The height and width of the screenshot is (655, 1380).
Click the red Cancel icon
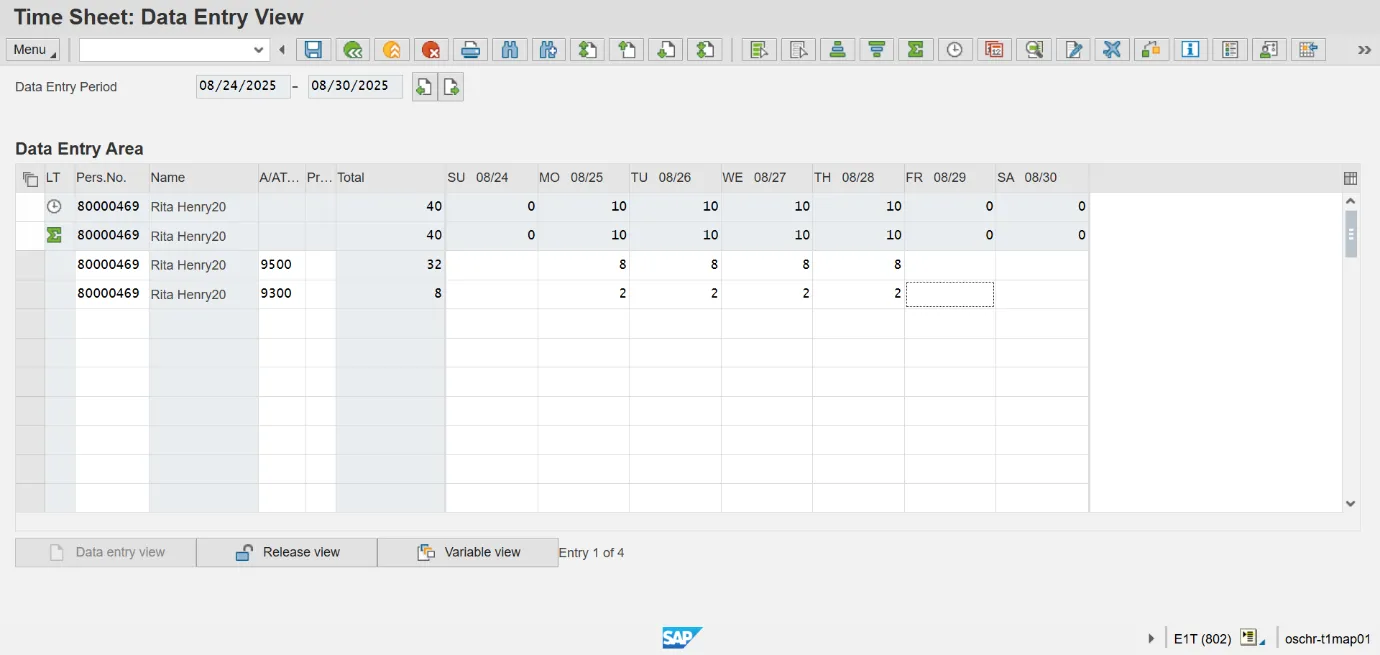pyautogui.click(x=431, y=49)
